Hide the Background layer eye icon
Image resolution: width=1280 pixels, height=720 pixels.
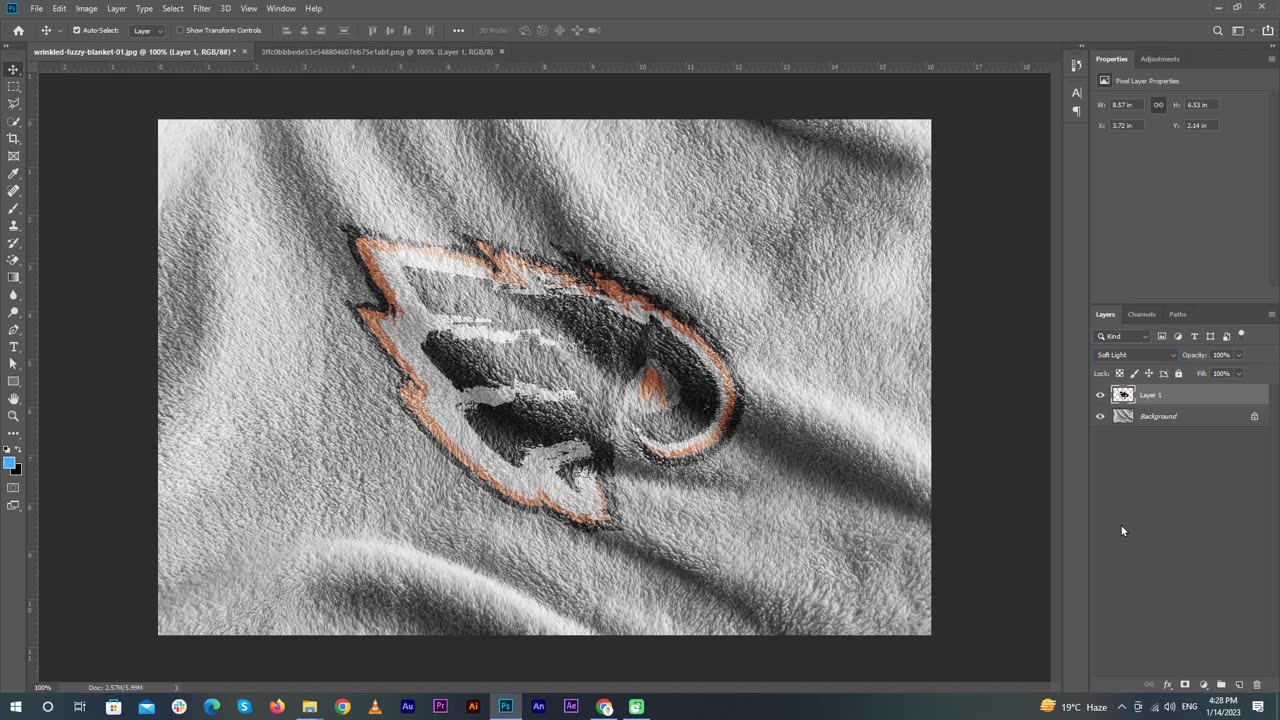1100,416
